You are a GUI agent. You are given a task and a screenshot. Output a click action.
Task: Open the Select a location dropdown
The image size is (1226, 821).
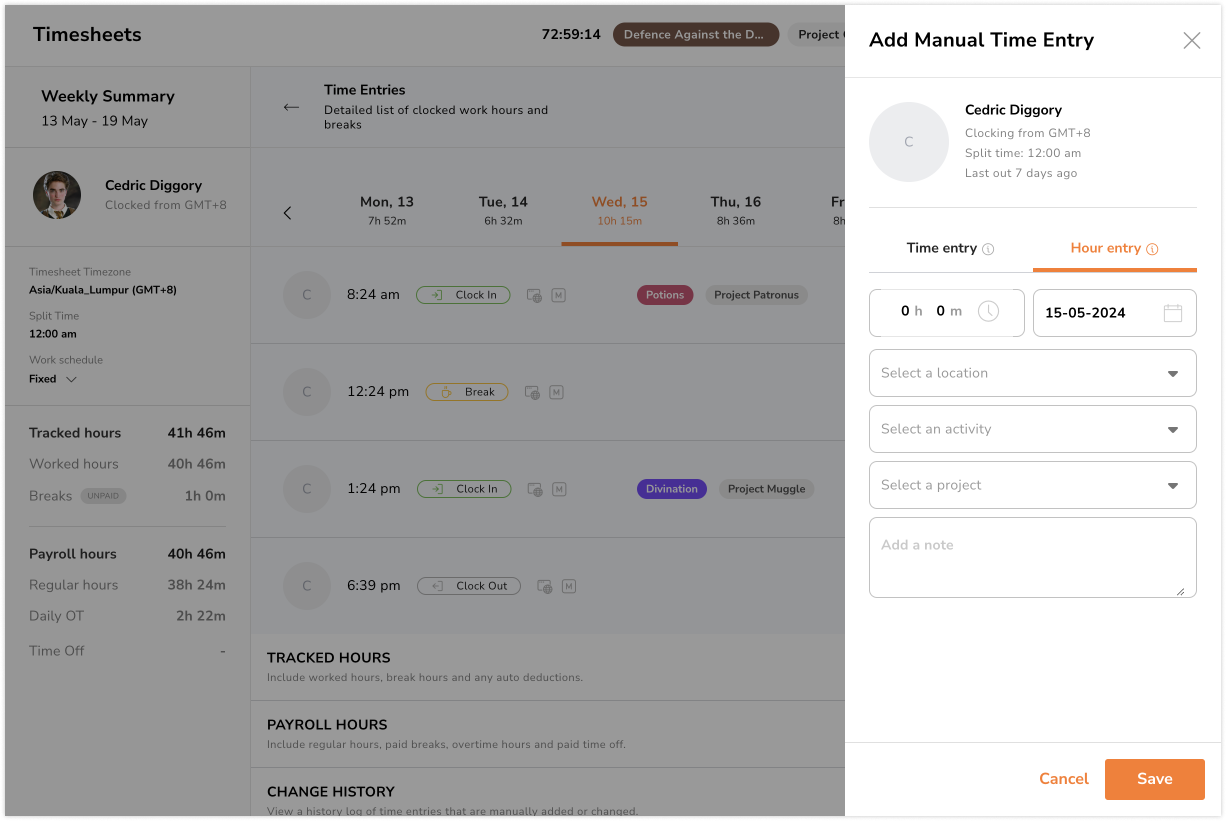[1032, 373]
